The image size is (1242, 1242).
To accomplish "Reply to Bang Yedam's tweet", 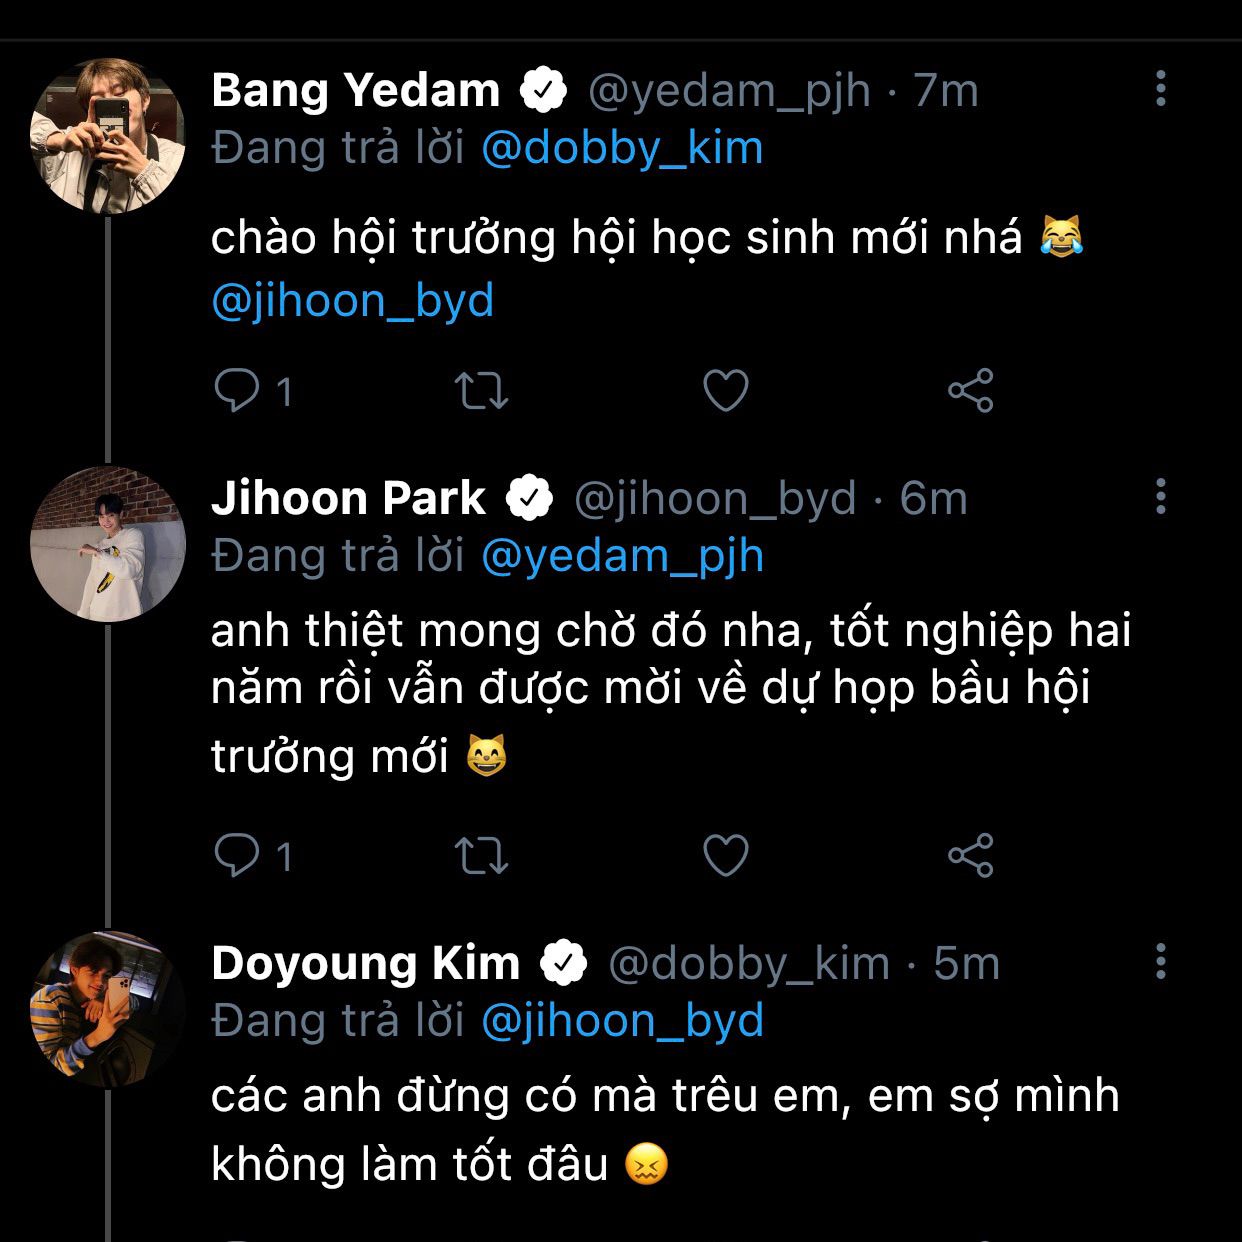I will pyautogui.click(x=237, y=390).
